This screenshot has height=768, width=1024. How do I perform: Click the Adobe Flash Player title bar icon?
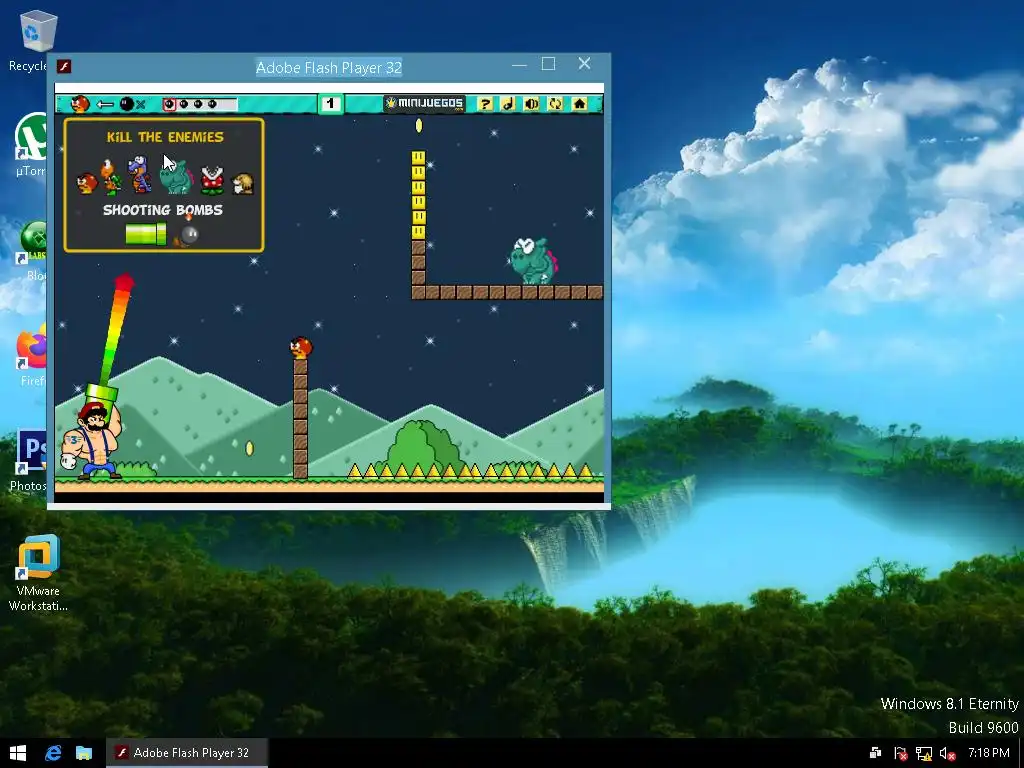64,66
